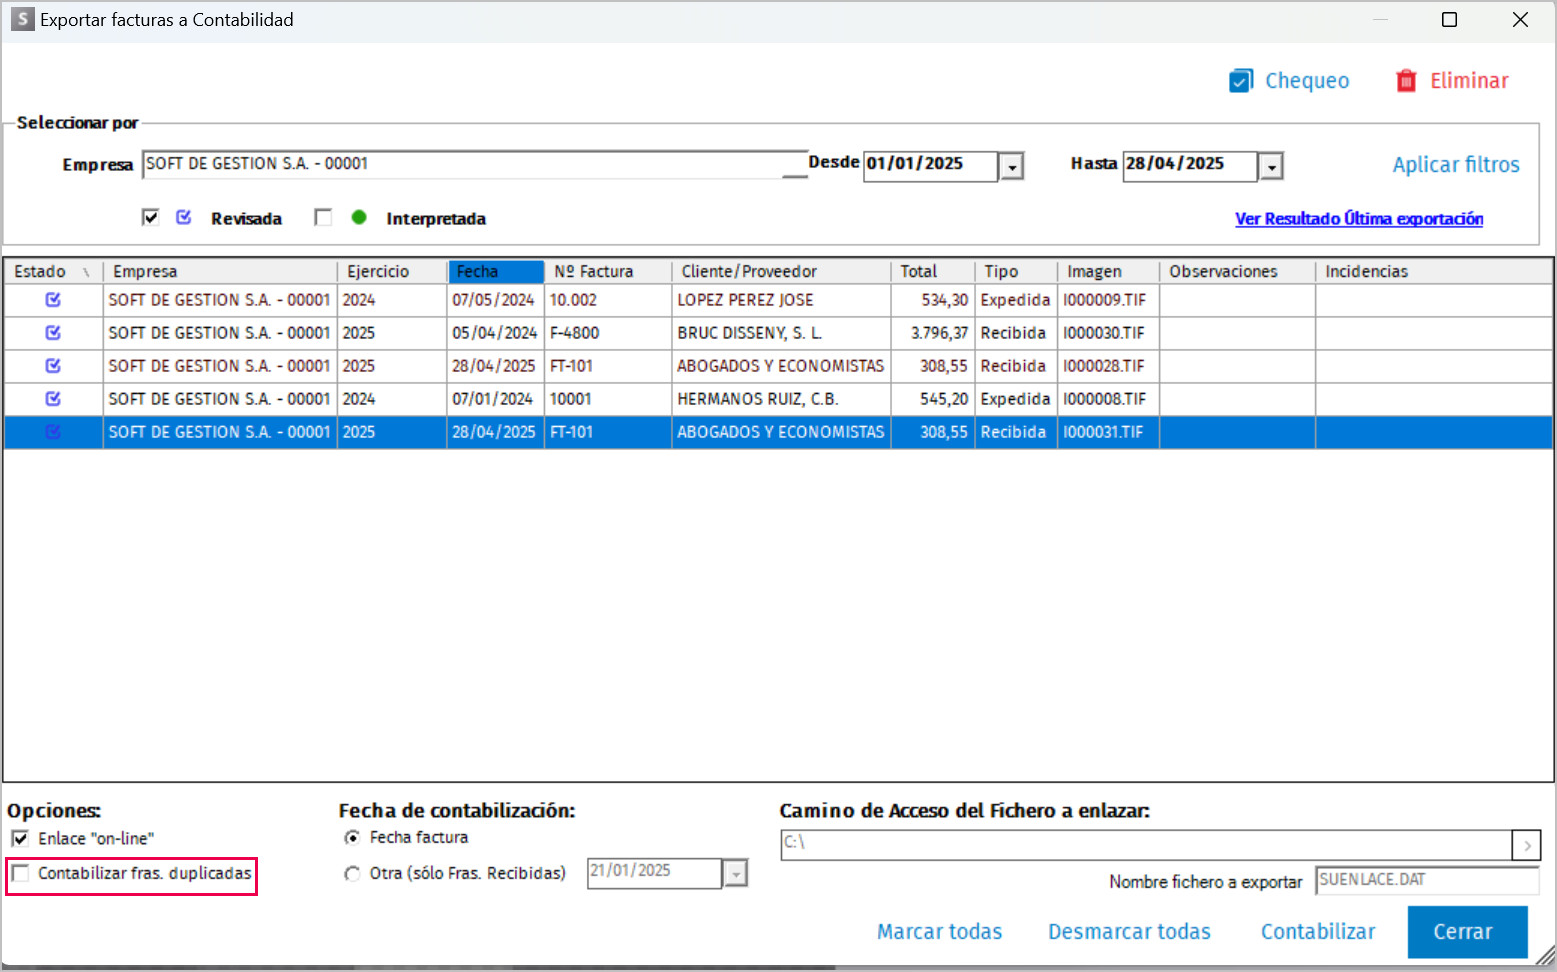Click the status icon for invoice F-4800
The image size is (1557, 972).
[x=53, y=333]
